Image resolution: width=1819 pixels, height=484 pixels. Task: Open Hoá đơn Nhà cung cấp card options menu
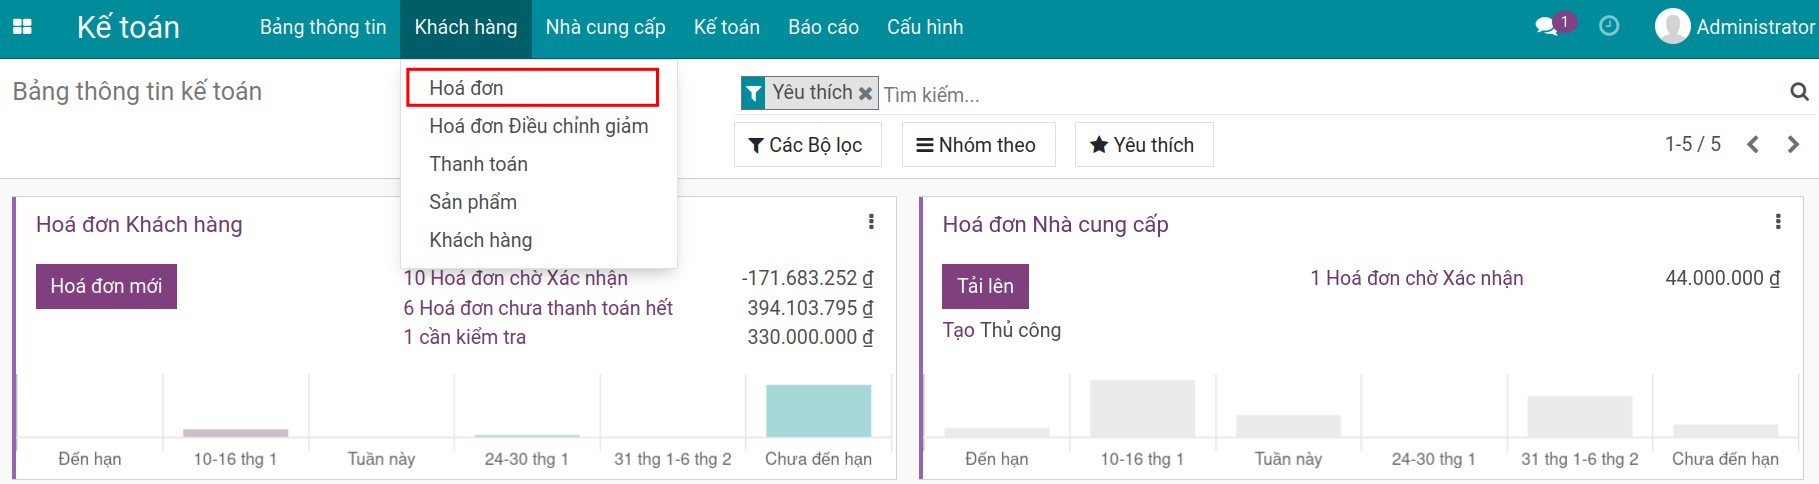1778,222
